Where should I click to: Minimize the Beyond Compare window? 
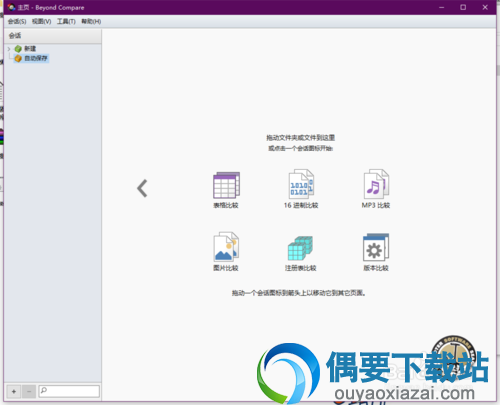coord(442,7)
